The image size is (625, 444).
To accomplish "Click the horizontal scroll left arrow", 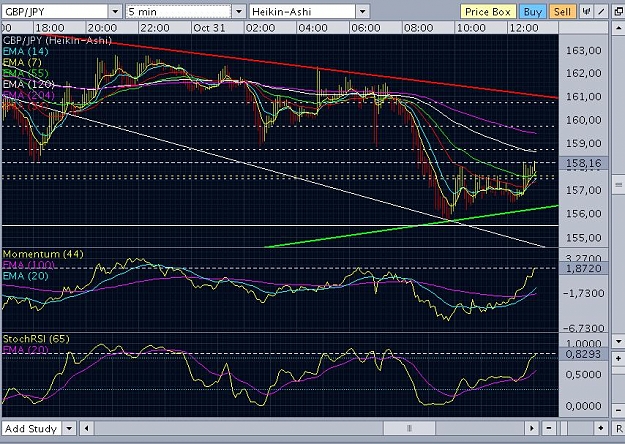I will 86,428.
